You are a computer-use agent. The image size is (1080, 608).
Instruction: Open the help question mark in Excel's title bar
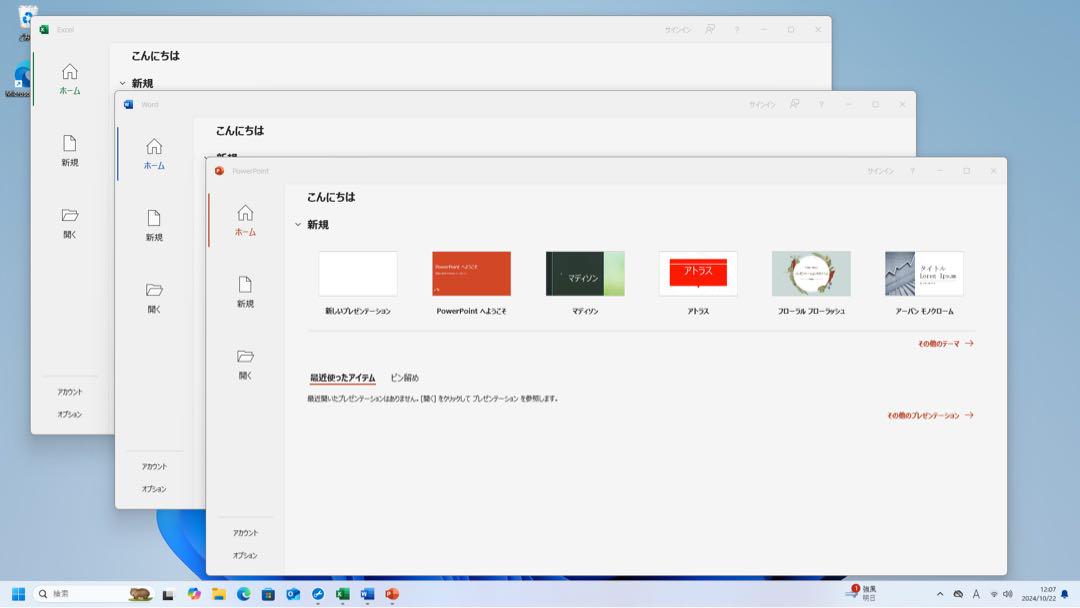(x=737, y=30)
